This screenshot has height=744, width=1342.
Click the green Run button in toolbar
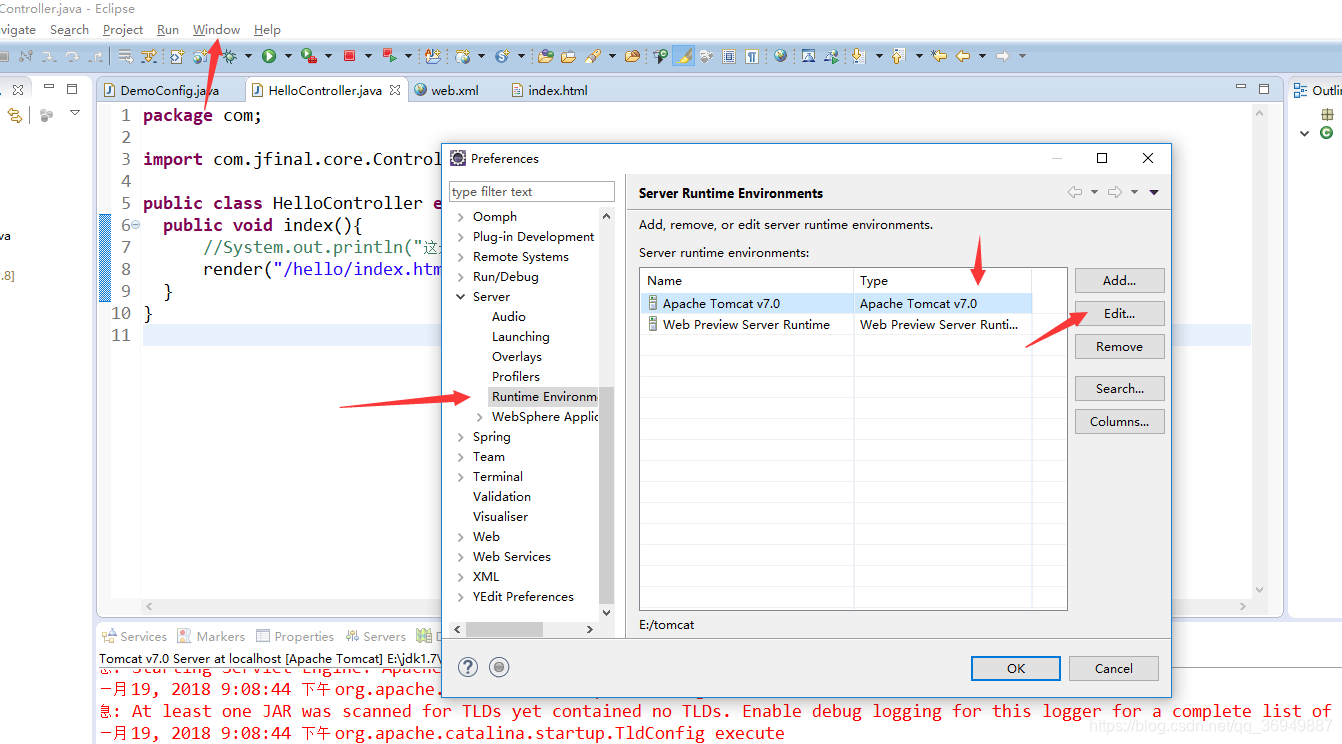coord(269,56)
